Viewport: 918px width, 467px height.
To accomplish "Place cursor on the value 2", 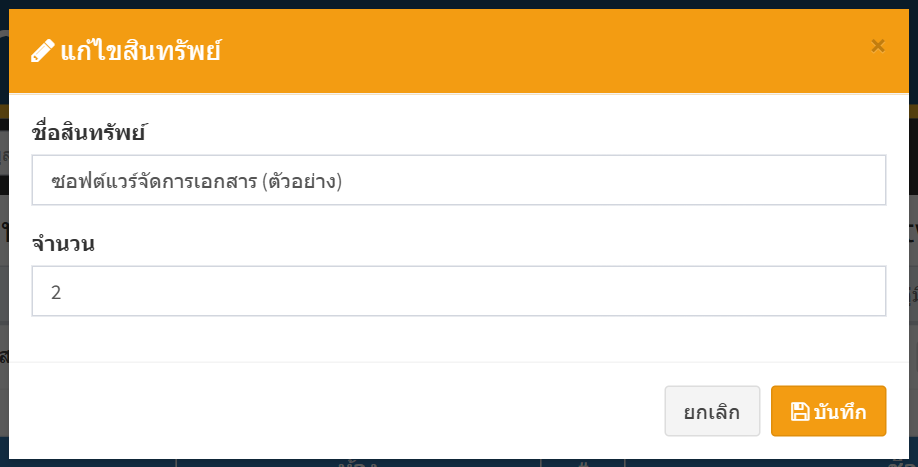I will pos(56,292).
